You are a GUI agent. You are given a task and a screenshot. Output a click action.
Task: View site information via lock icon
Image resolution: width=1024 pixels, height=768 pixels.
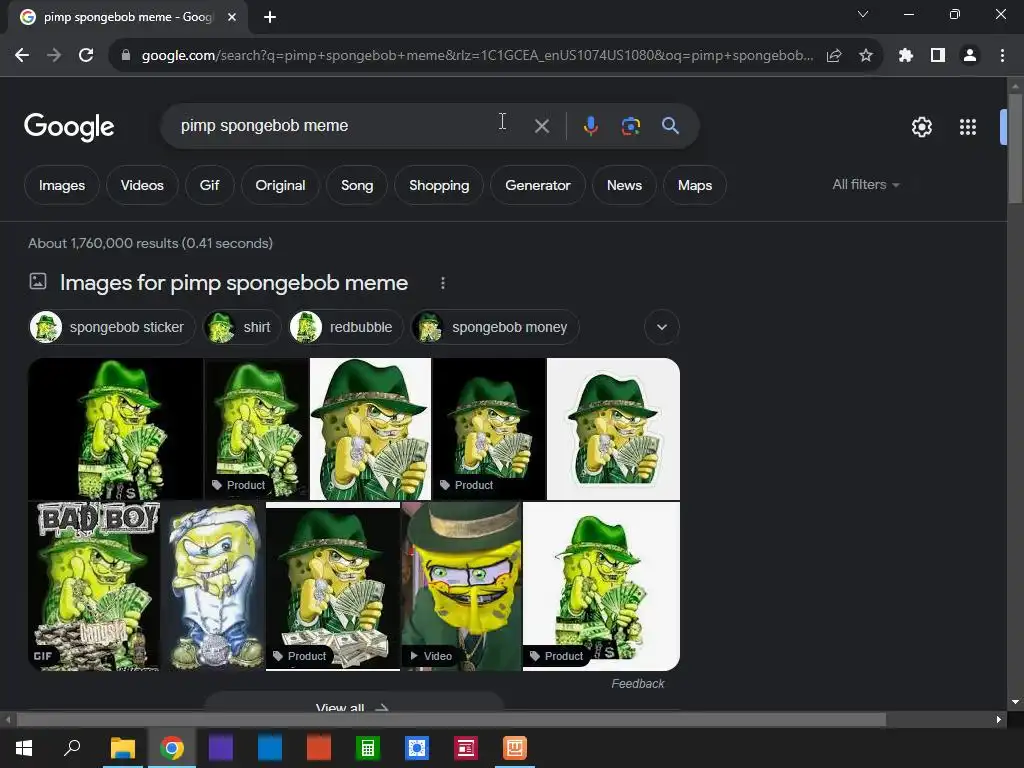pos(126,56)
